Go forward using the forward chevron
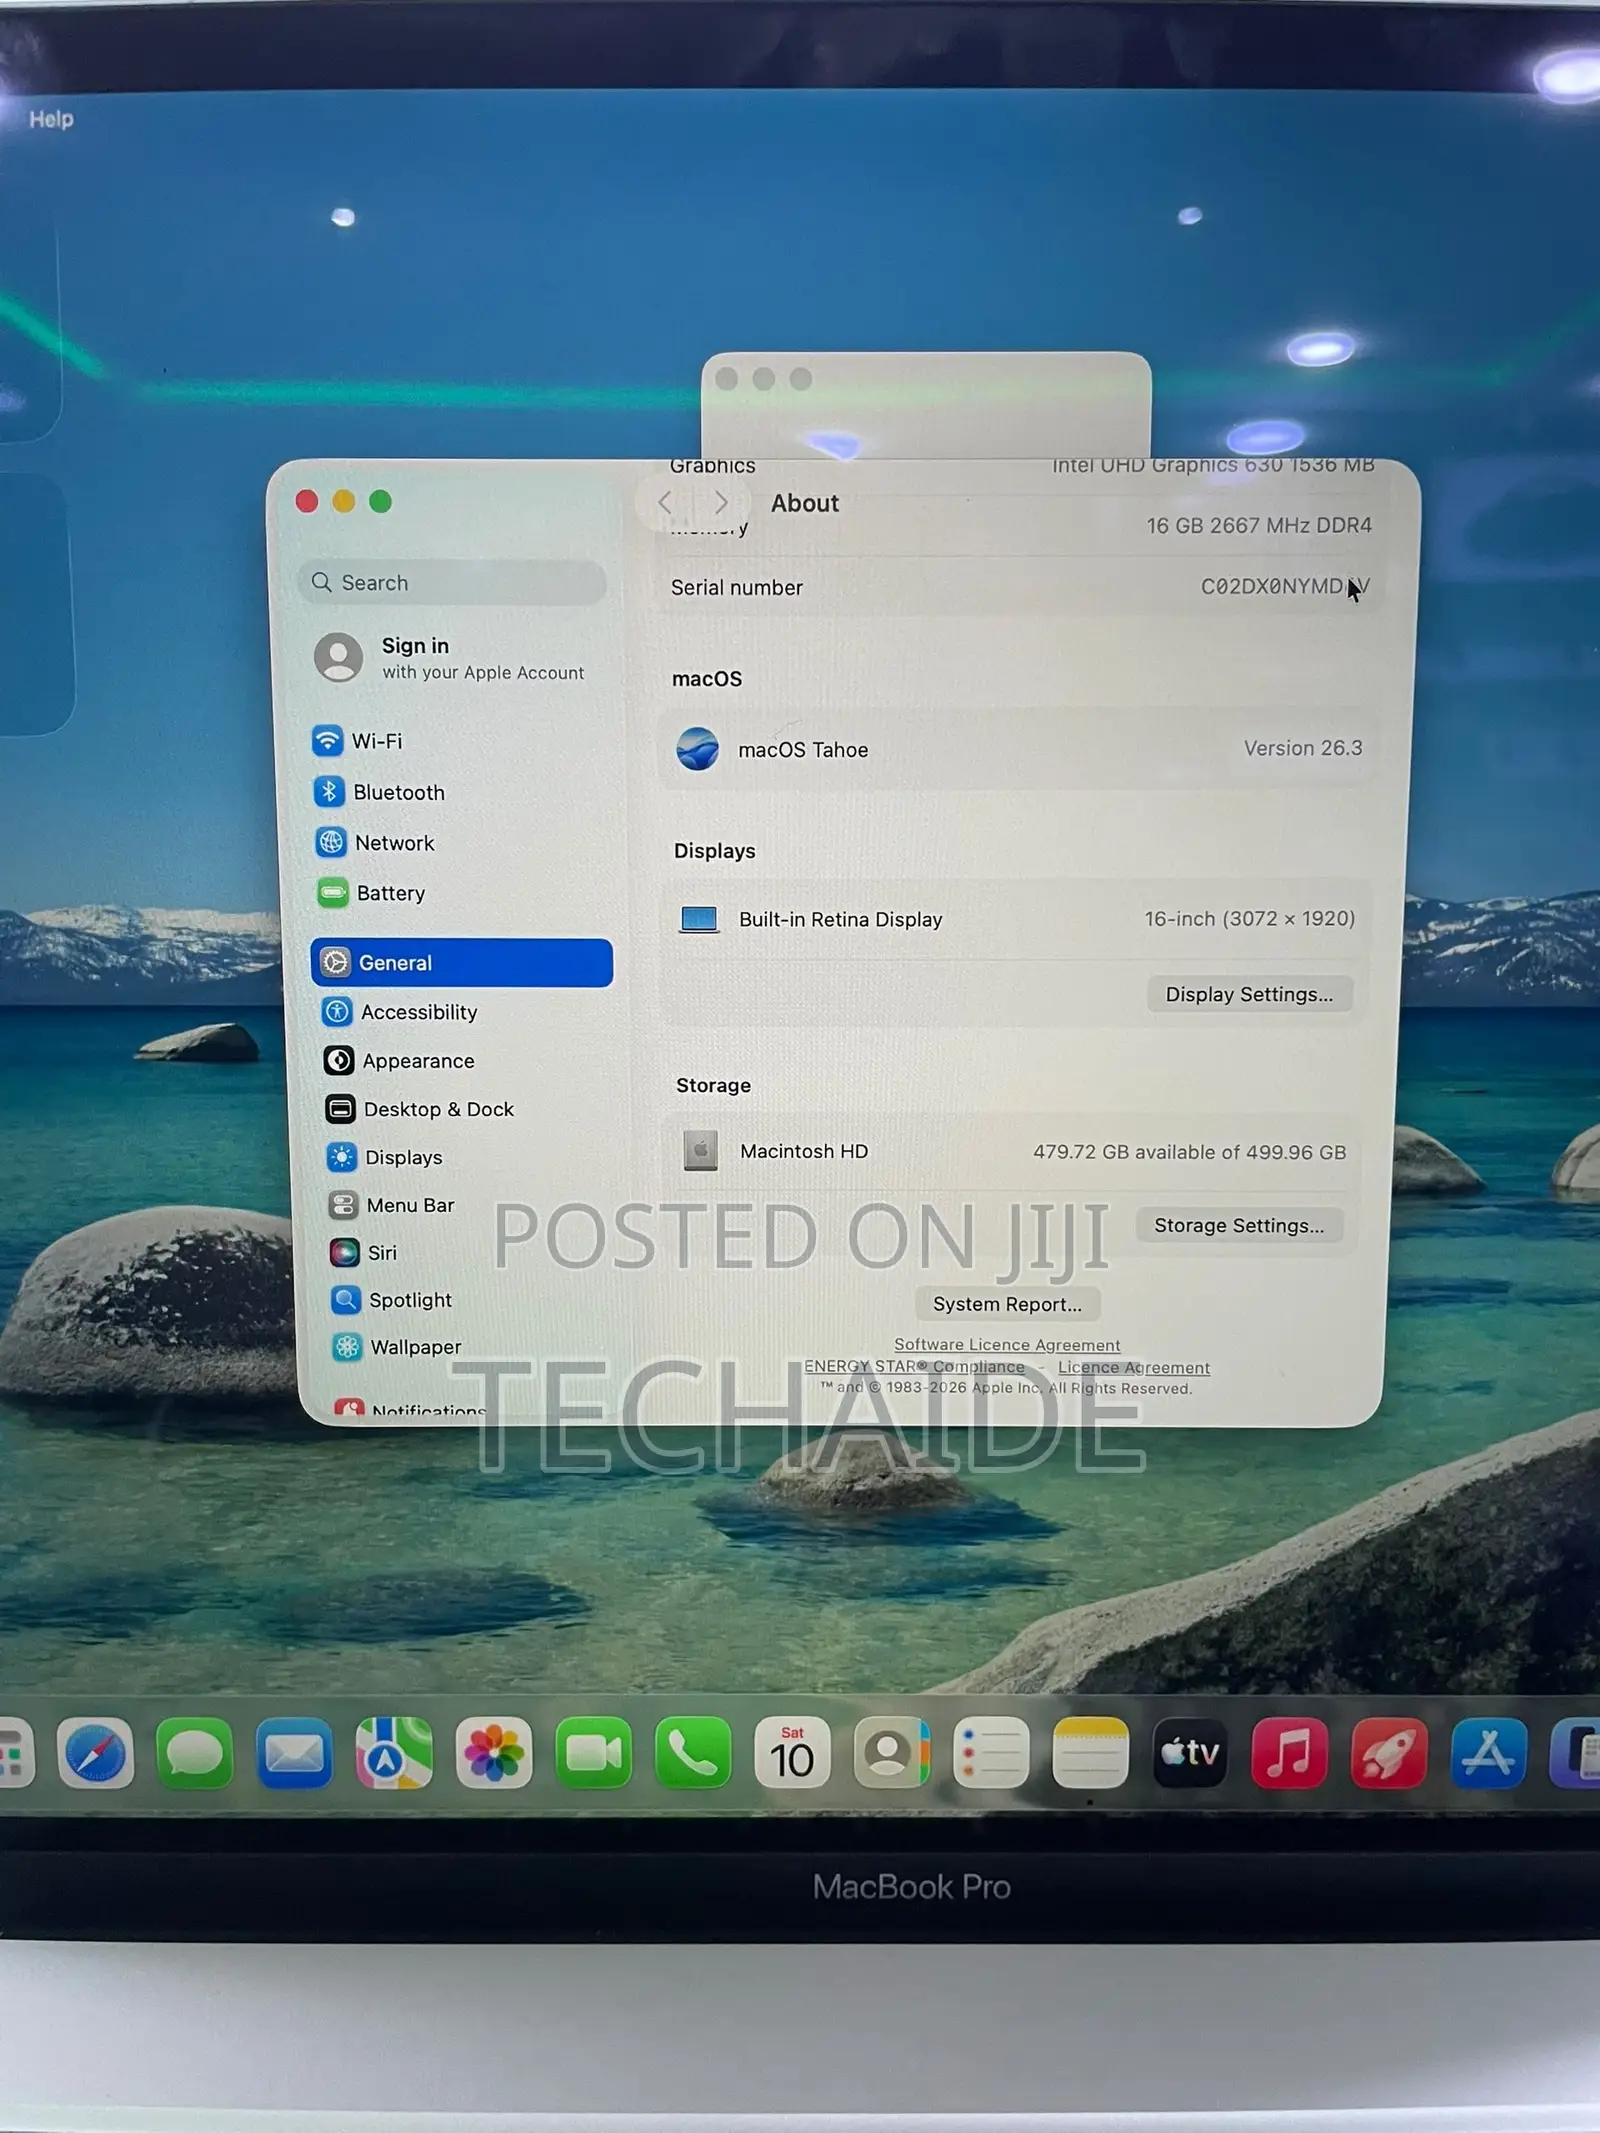The image size is (1600, 2133). [x=720, y=502]
